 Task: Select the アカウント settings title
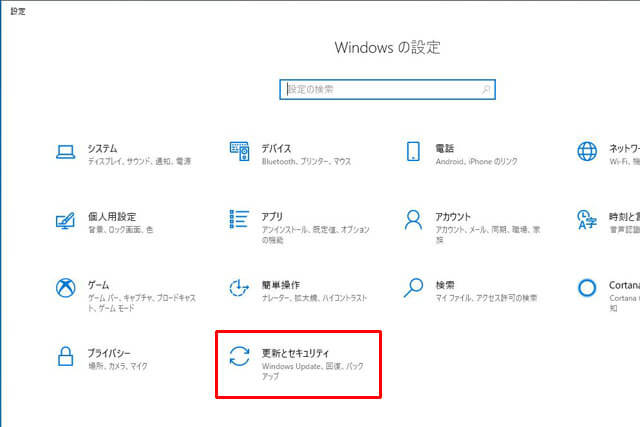coord(453,216)
